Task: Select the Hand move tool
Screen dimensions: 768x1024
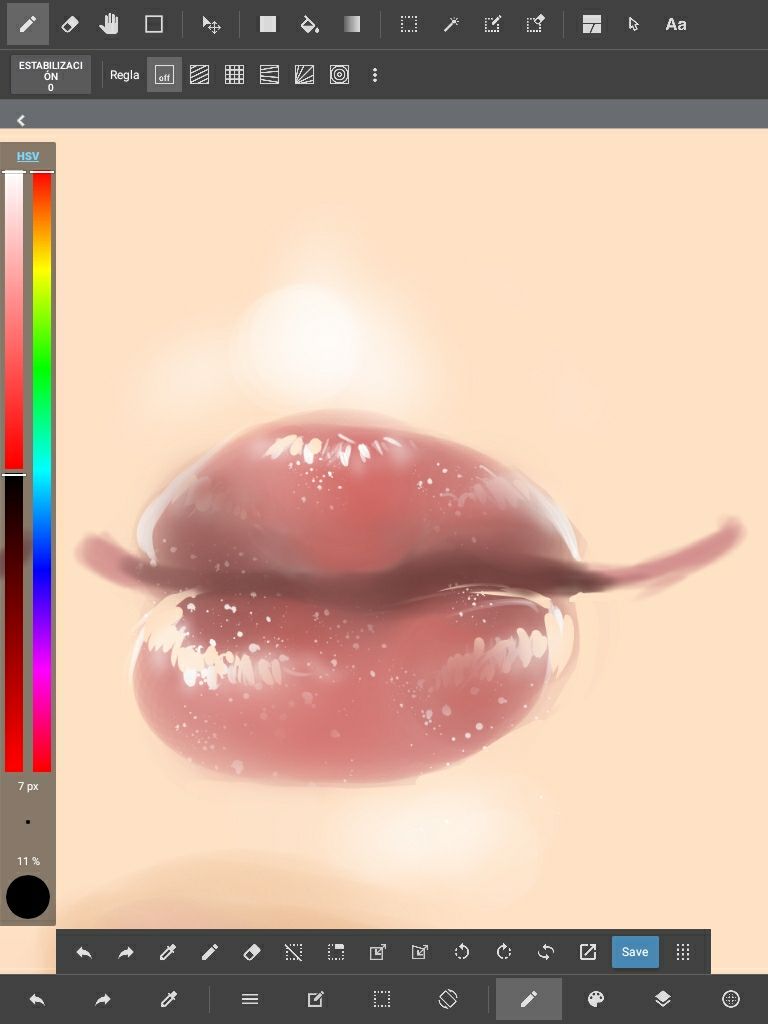Action: point(109,24)
